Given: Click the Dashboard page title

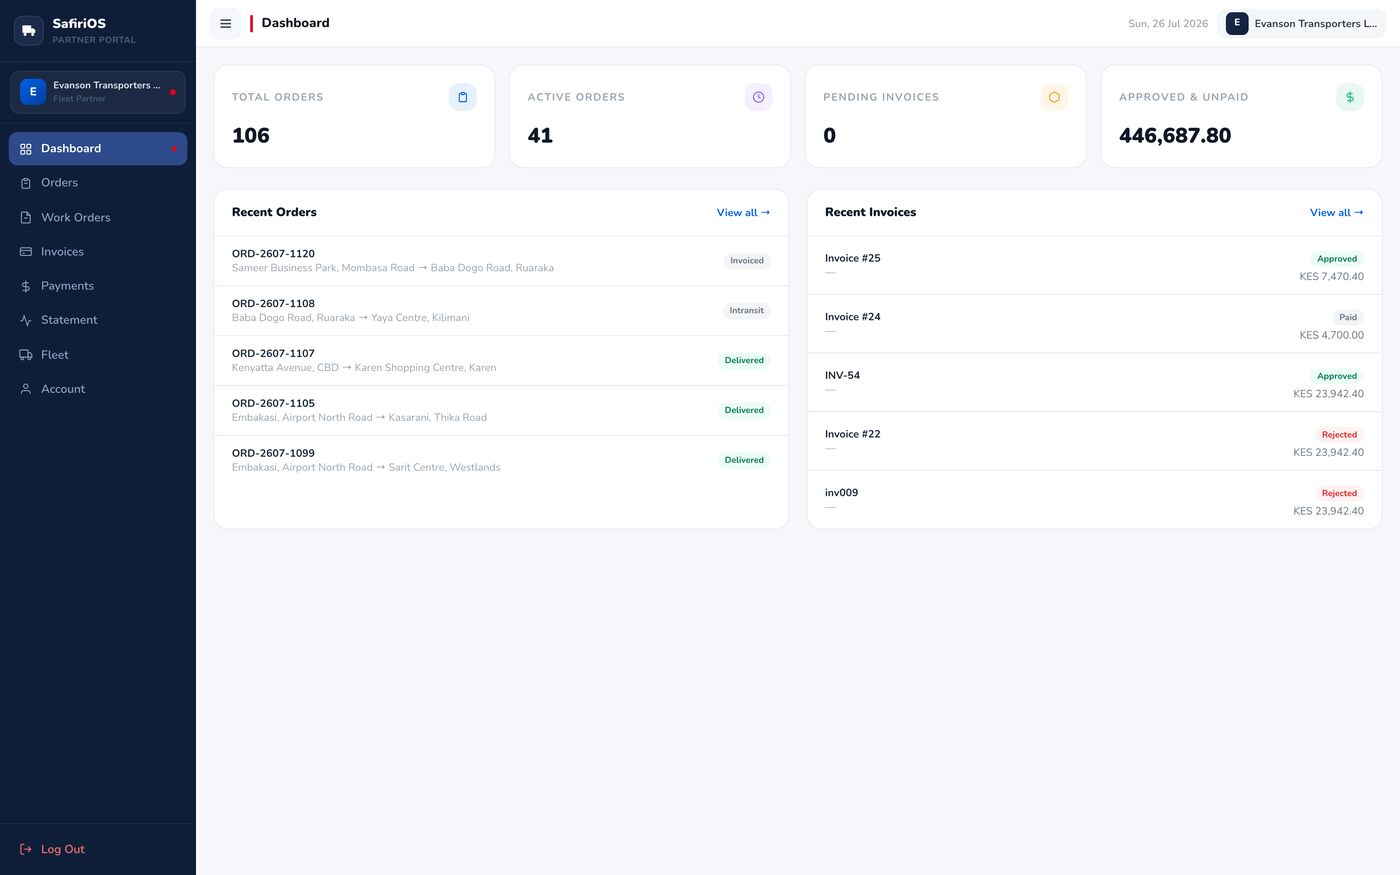Looking at the screenshot, I should click(295, 23).
